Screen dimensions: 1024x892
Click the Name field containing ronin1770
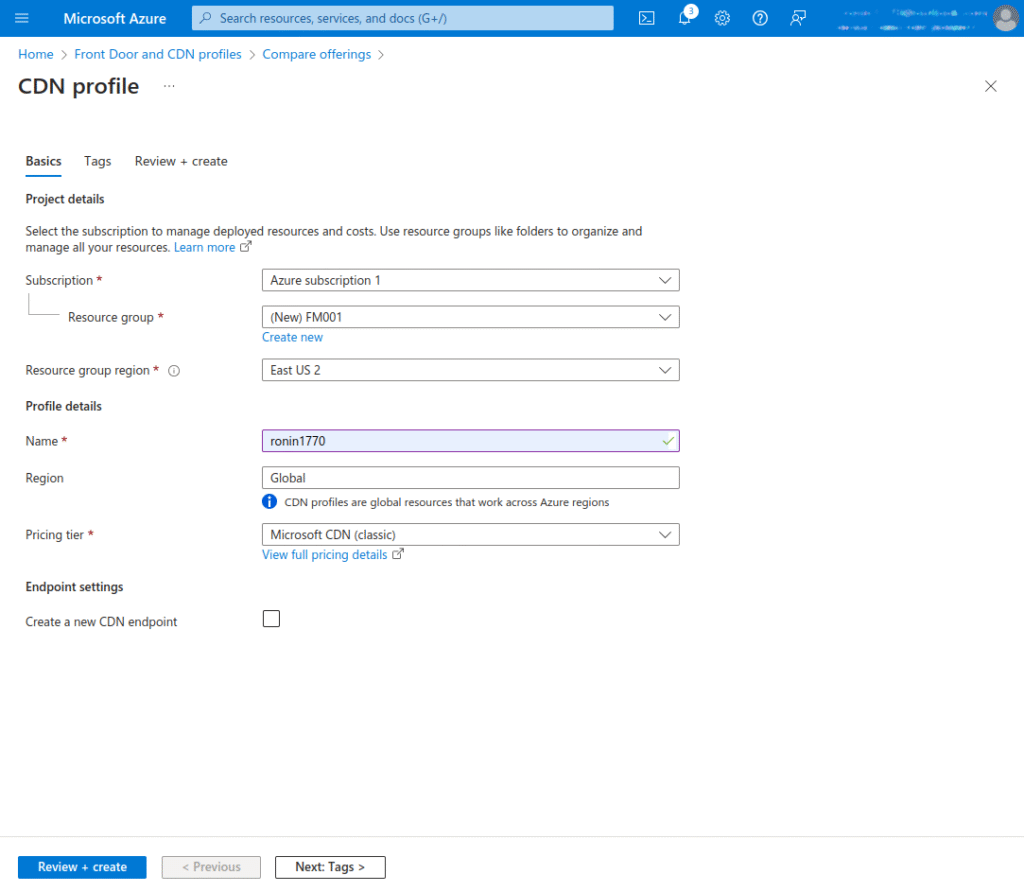(471, 441)
